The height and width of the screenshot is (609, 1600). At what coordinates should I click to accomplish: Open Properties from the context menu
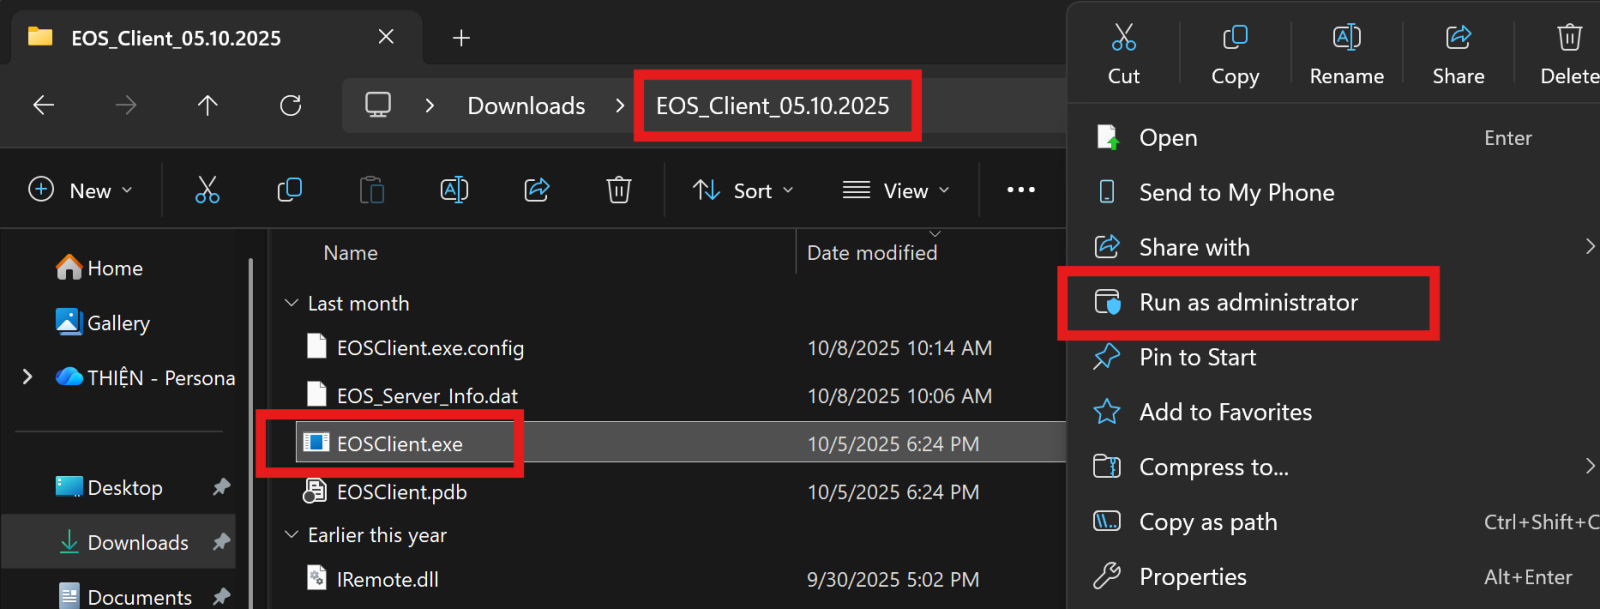(x=1192, y=577)
